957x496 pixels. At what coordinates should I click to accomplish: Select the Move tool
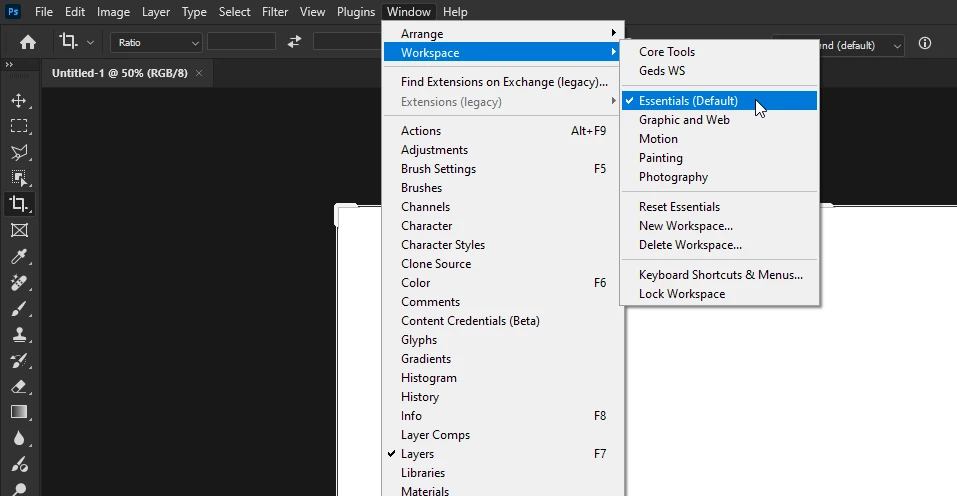click(19, 101)
